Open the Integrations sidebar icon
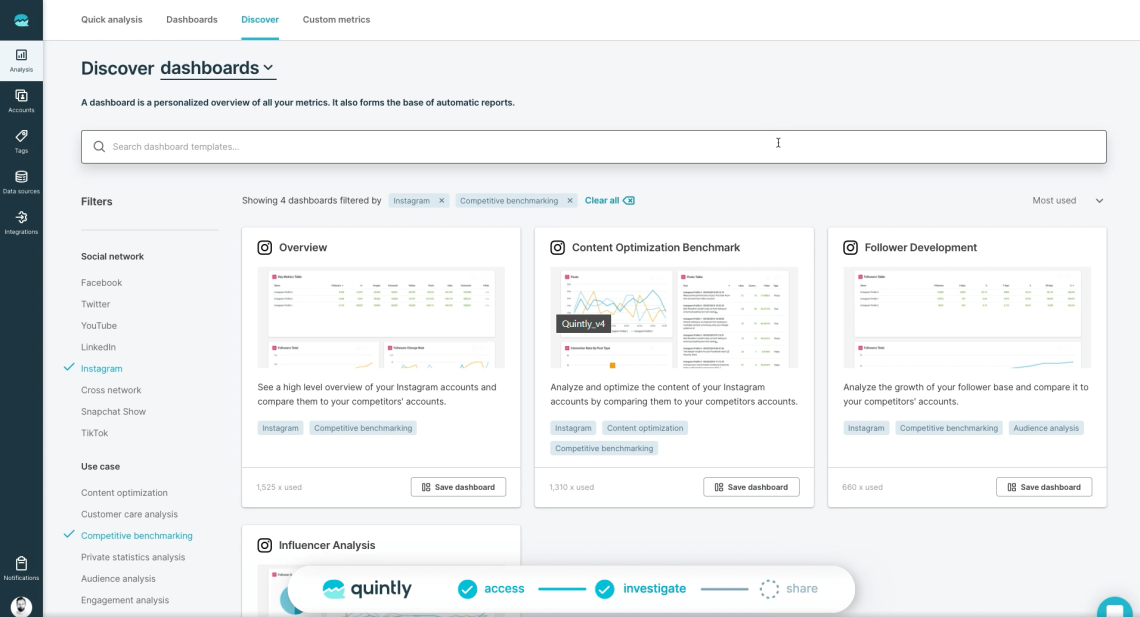The height and width of the screenshot is (617, 1140). click(x=21, y=223)
